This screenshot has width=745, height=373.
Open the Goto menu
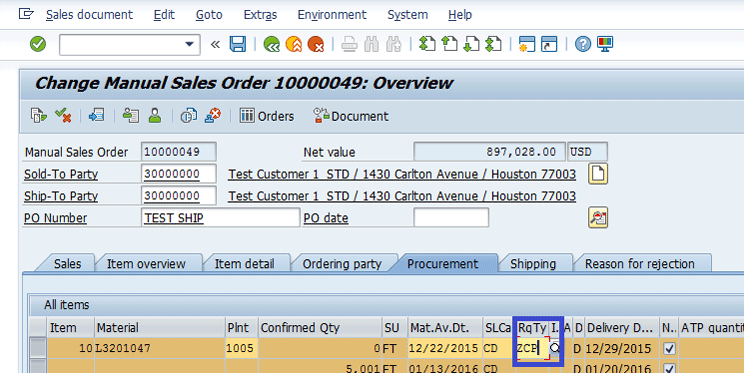click(x=209, y=15)
